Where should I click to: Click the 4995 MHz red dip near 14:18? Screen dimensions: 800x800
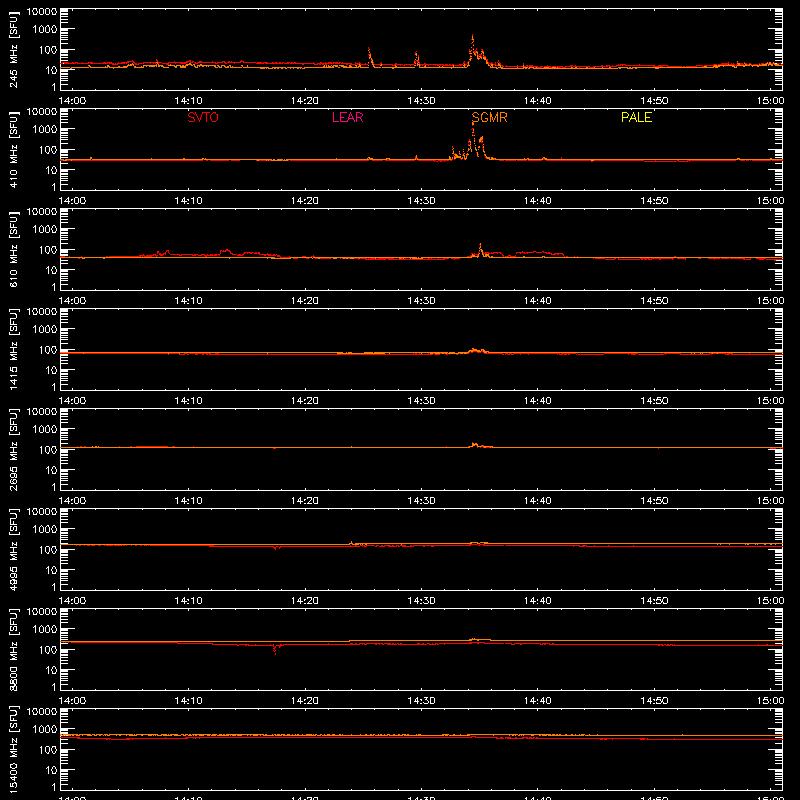[x=276, y=548]
